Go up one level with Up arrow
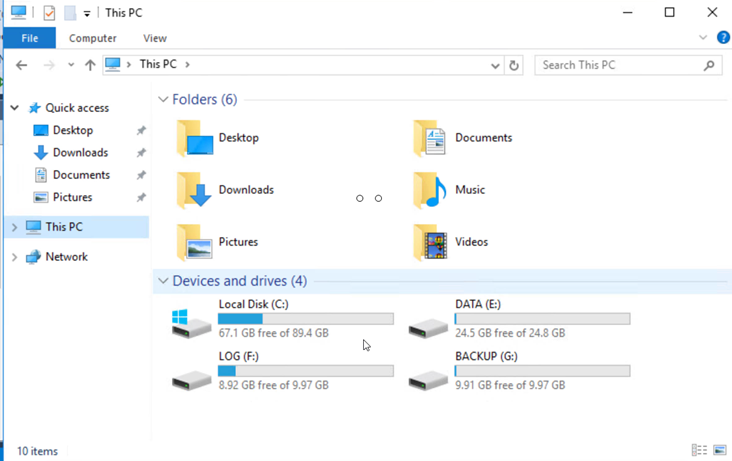This screenshot has height=461, width=732. (90, 65)
